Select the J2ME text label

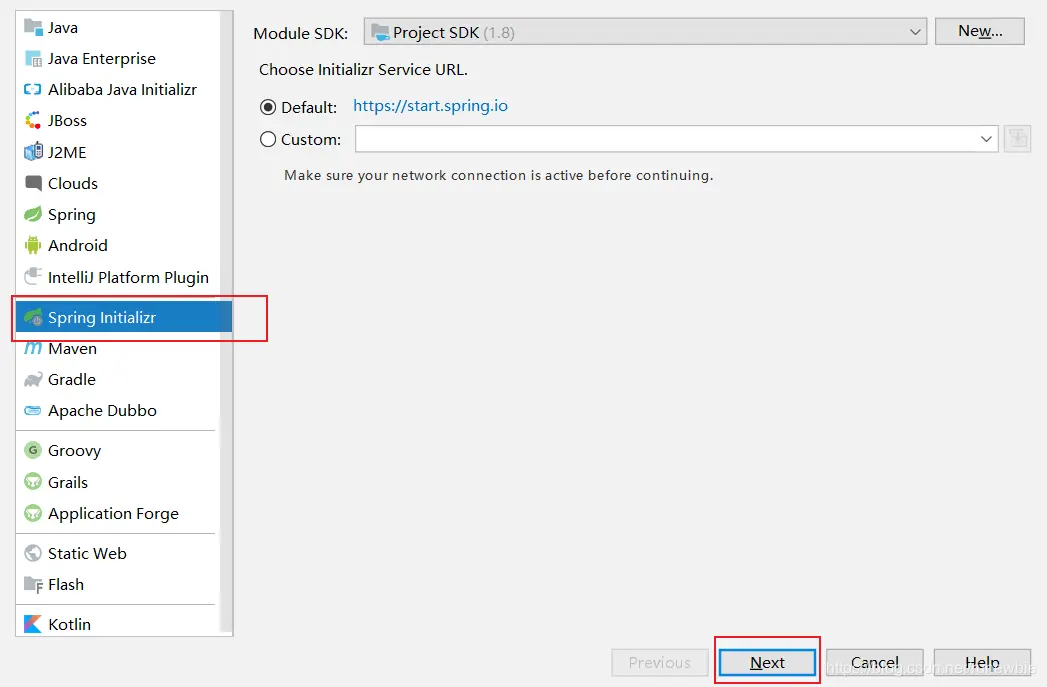67,152
